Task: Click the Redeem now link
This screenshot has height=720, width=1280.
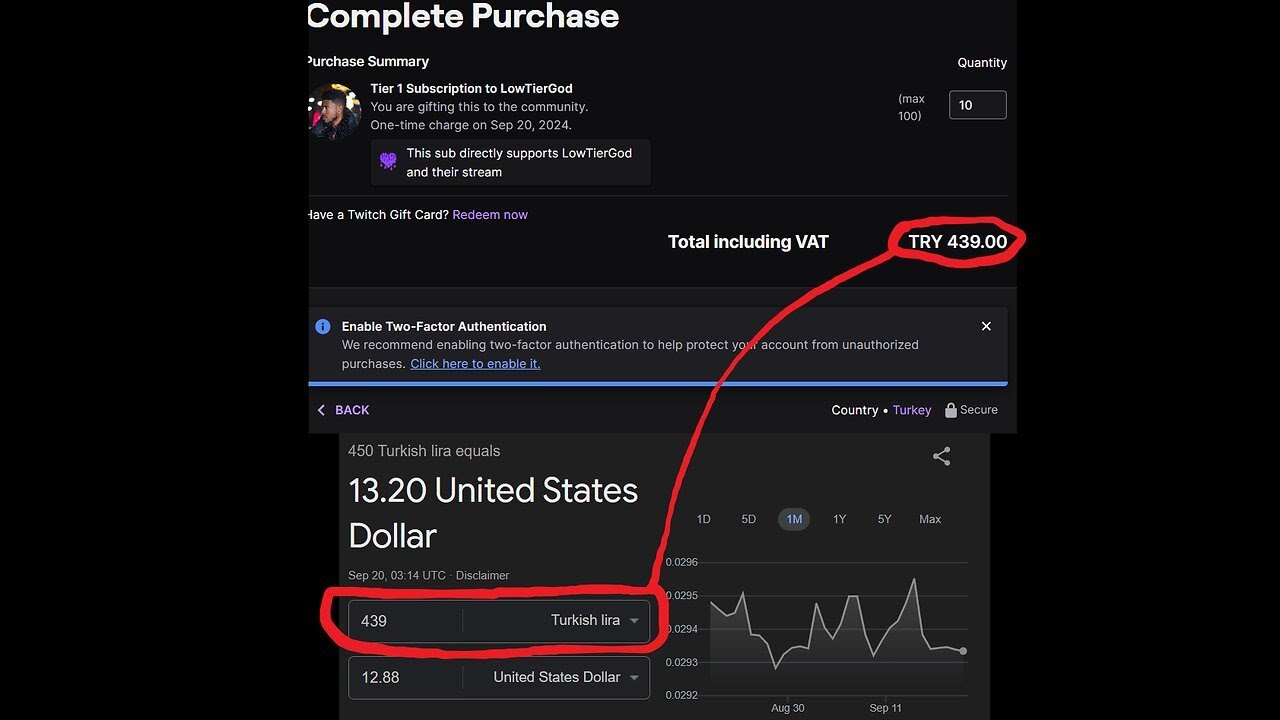Action: (x=490, y=215)
